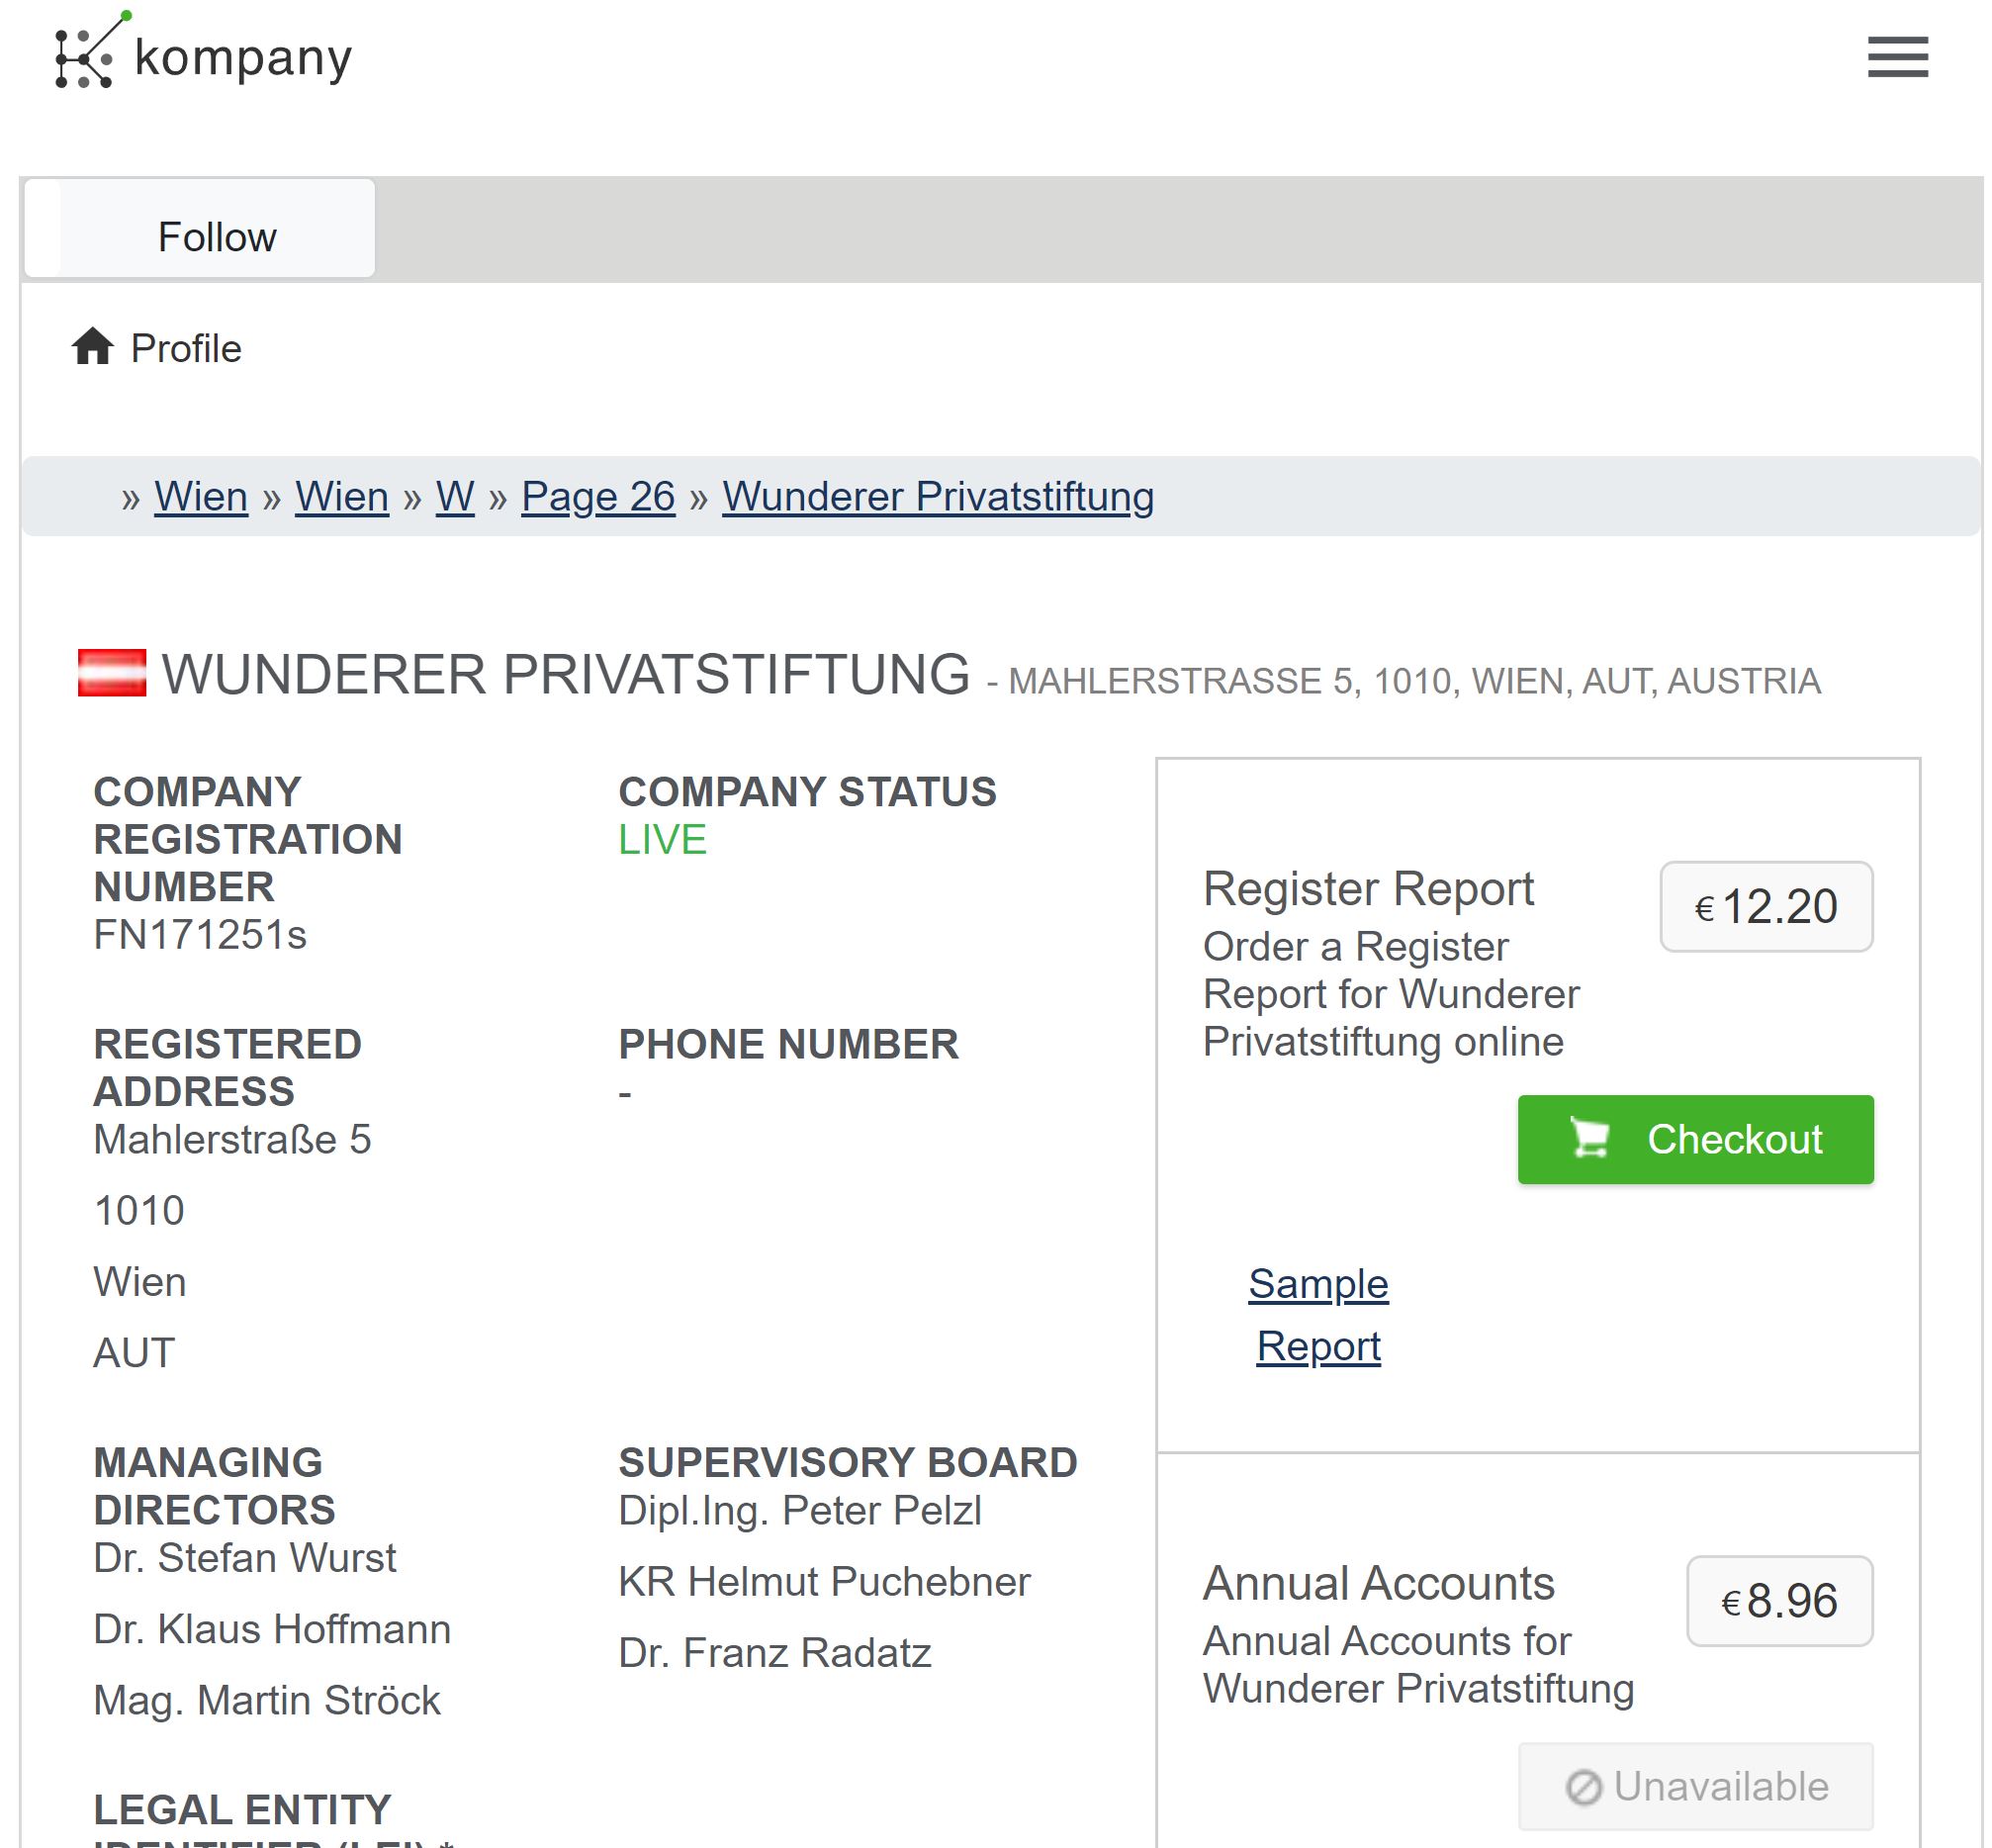The width and height of the screenshot is (1992, 1848).
Task: Click the shopping cart icon on Checkout
Action: [1589, 1139]
